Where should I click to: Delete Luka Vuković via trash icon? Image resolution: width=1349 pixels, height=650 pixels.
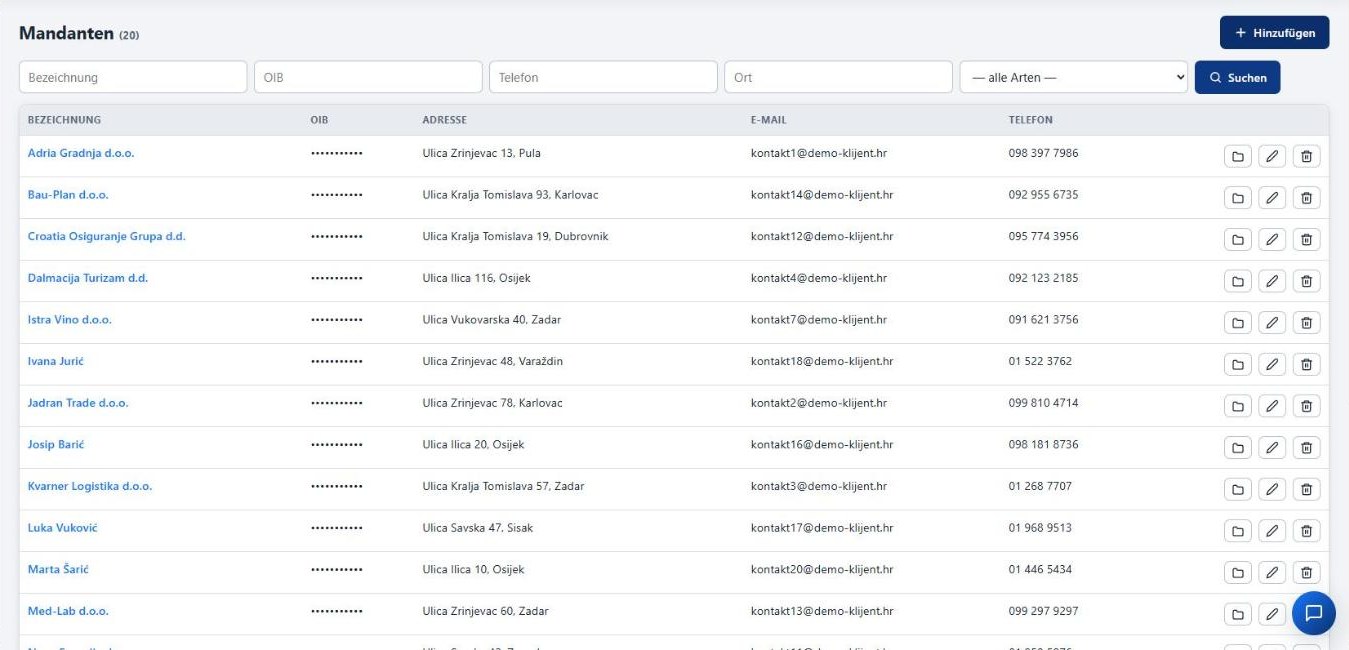1306,532
